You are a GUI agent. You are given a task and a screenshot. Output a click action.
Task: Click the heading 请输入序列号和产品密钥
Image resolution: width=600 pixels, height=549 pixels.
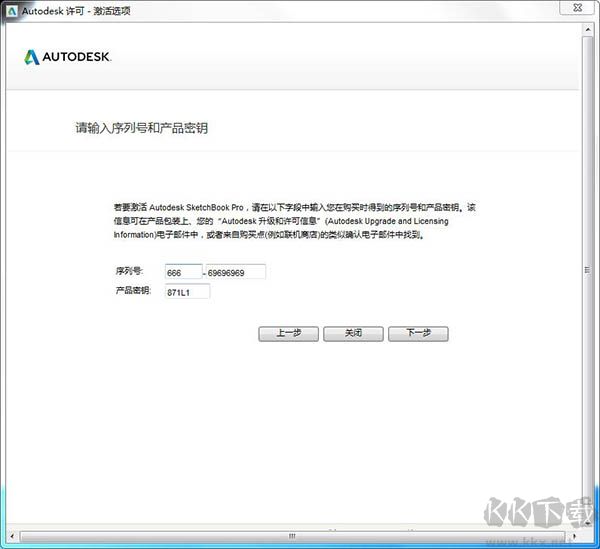tap(142, 128)
